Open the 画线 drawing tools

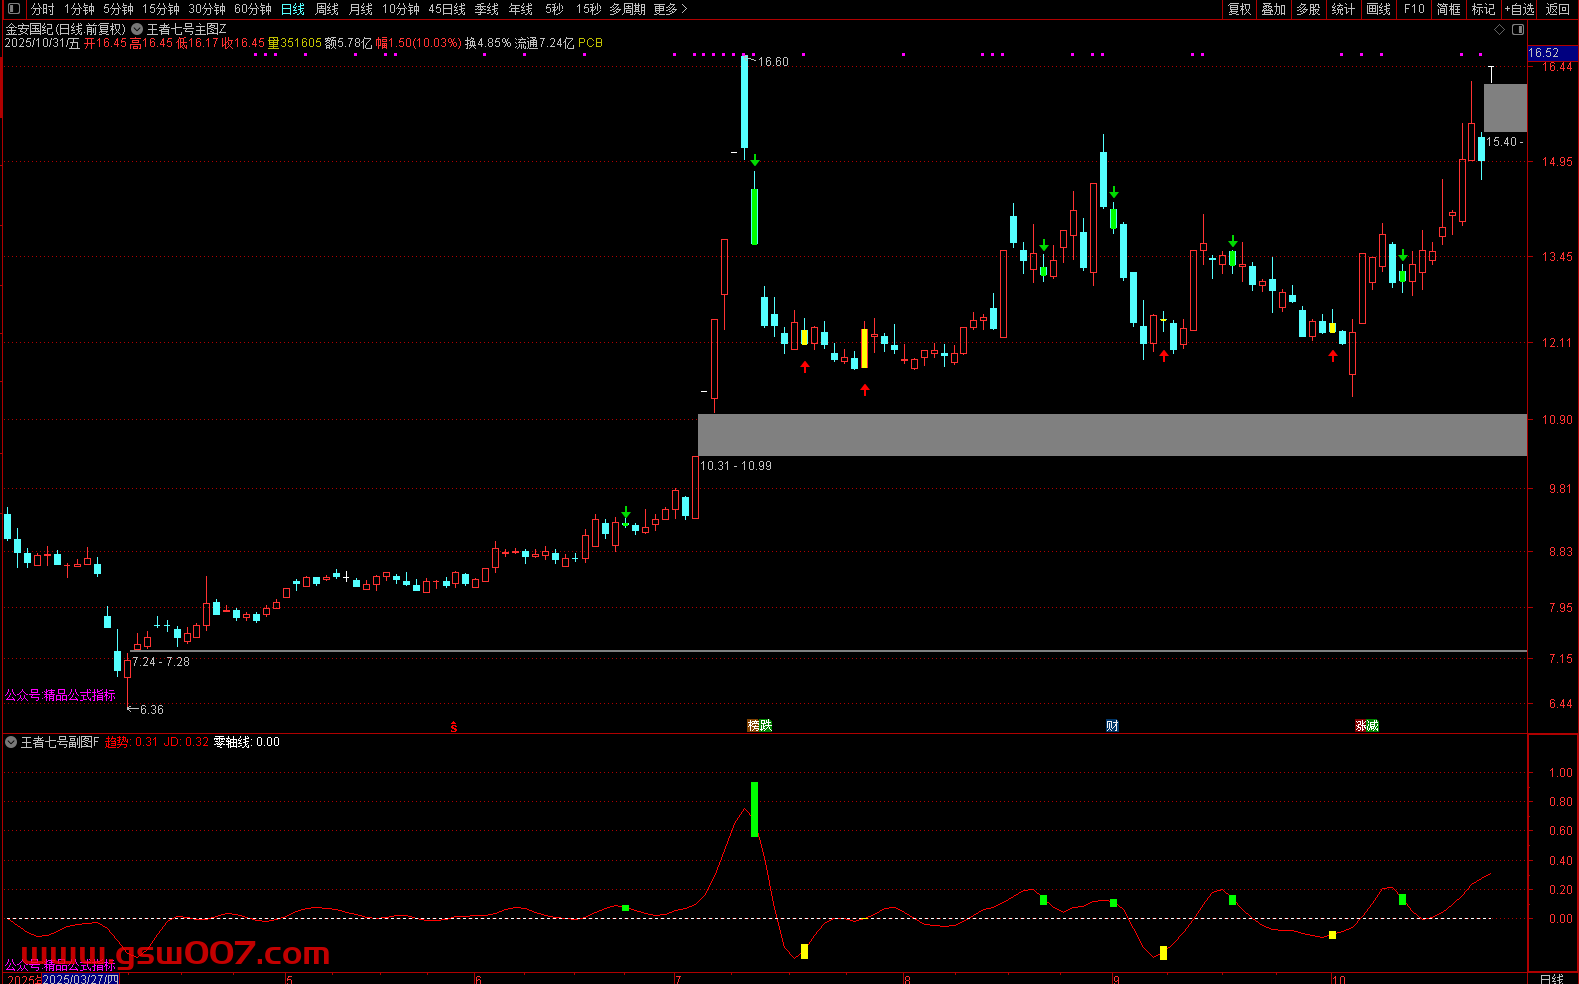(x=1378, y=9)
